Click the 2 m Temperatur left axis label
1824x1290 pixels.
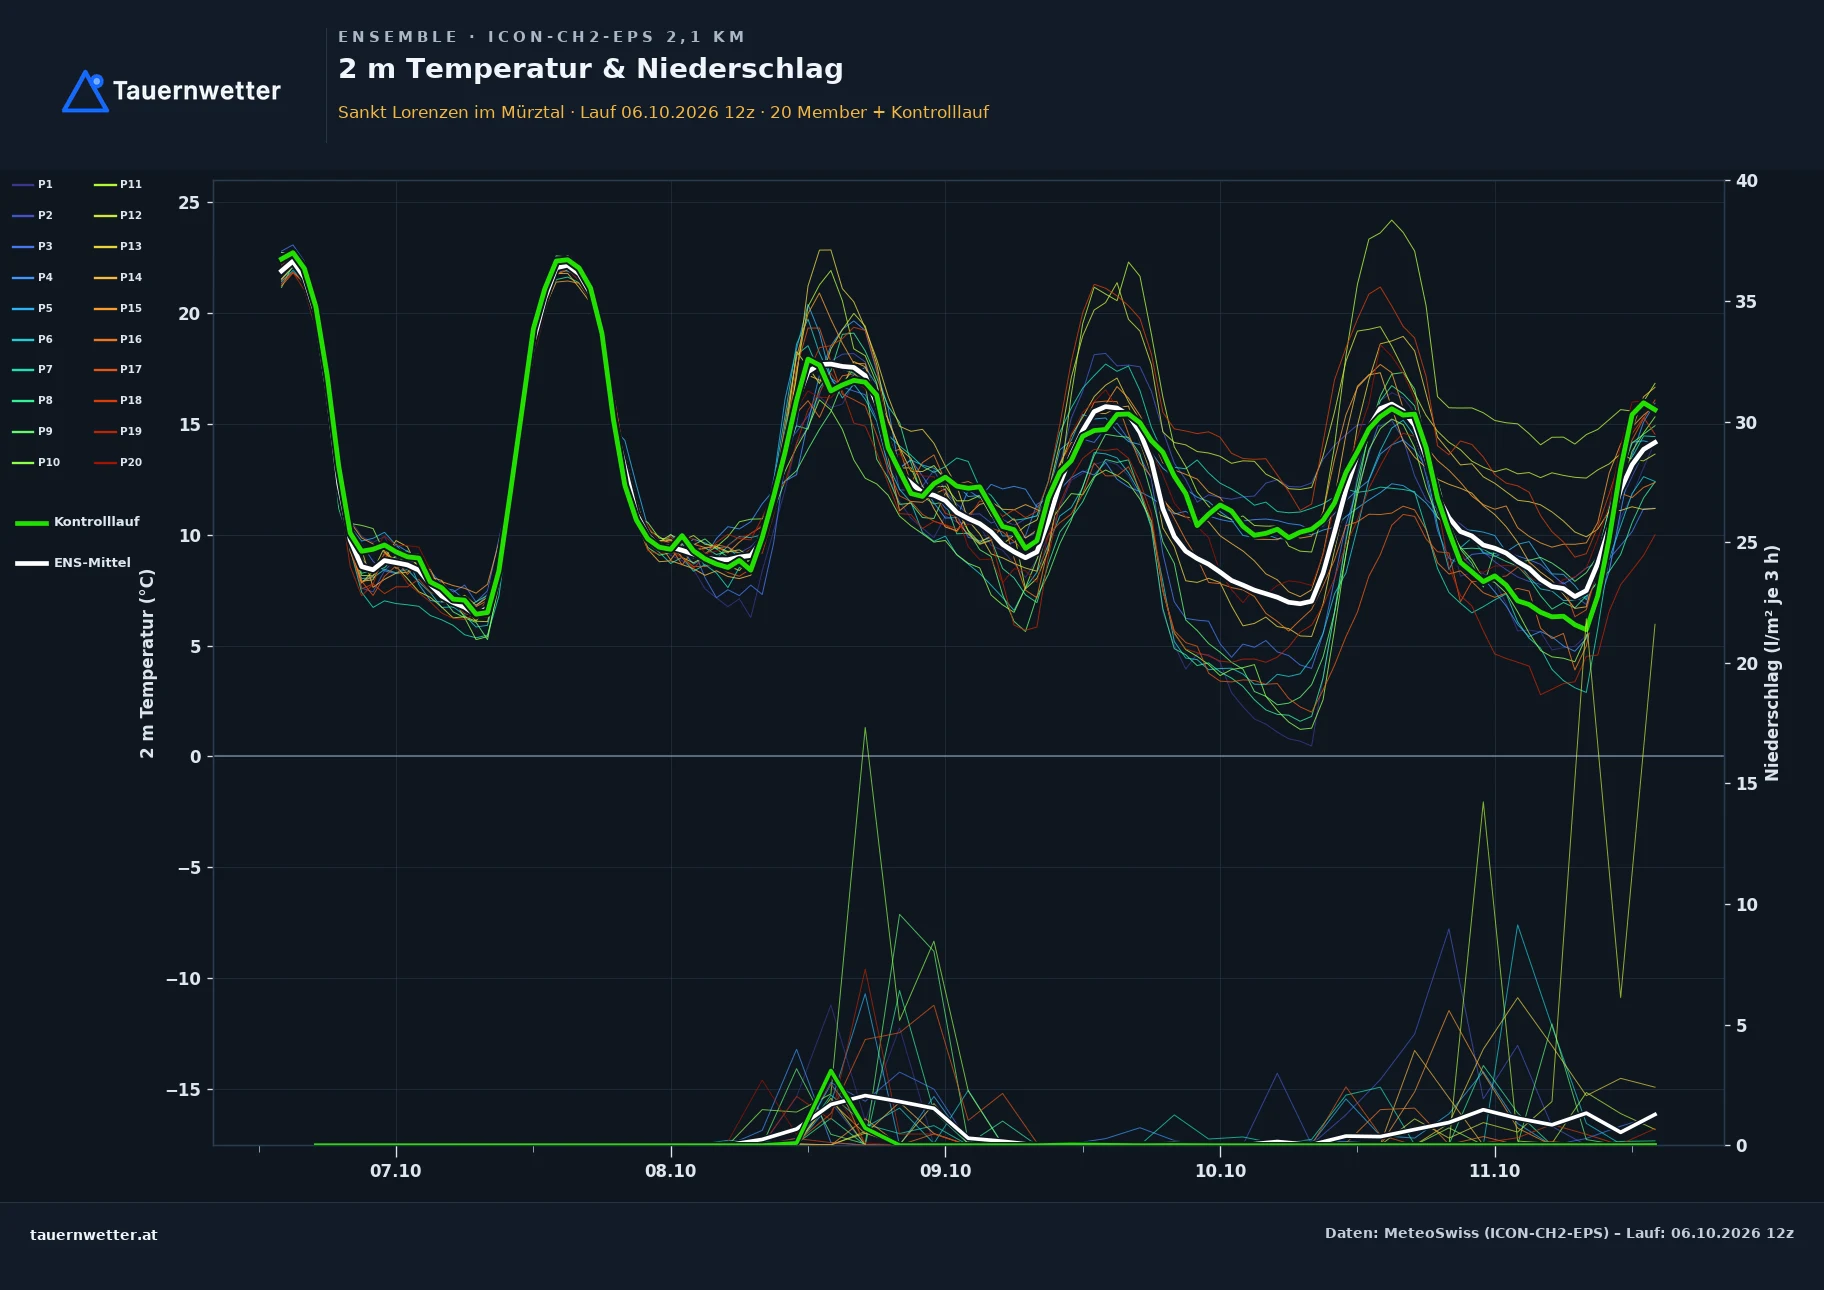click(x=147, y=663)
